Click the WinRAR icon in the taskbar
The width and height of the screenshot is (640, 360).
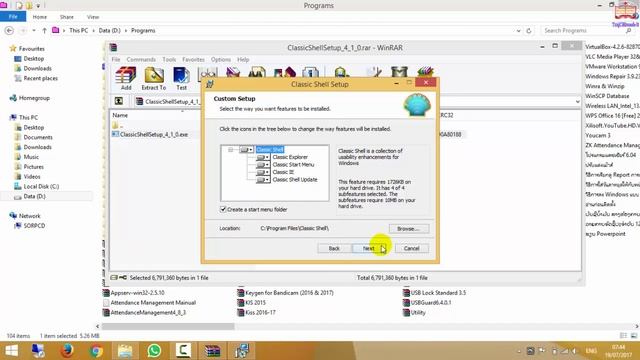pyautogui.click(x=212, y=351)
